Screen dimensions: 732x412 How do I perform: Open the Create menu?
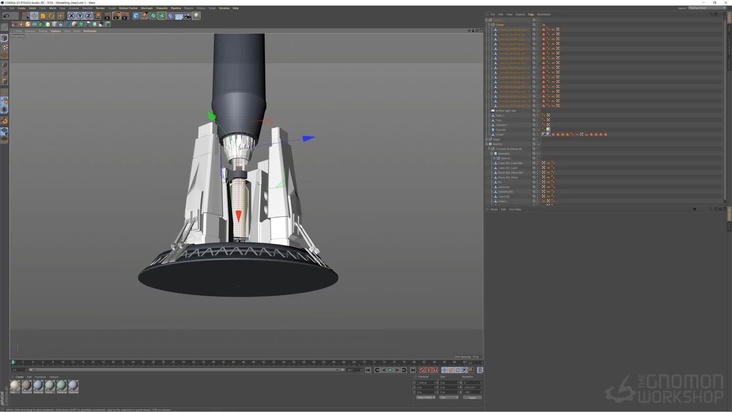click(21, 8)
